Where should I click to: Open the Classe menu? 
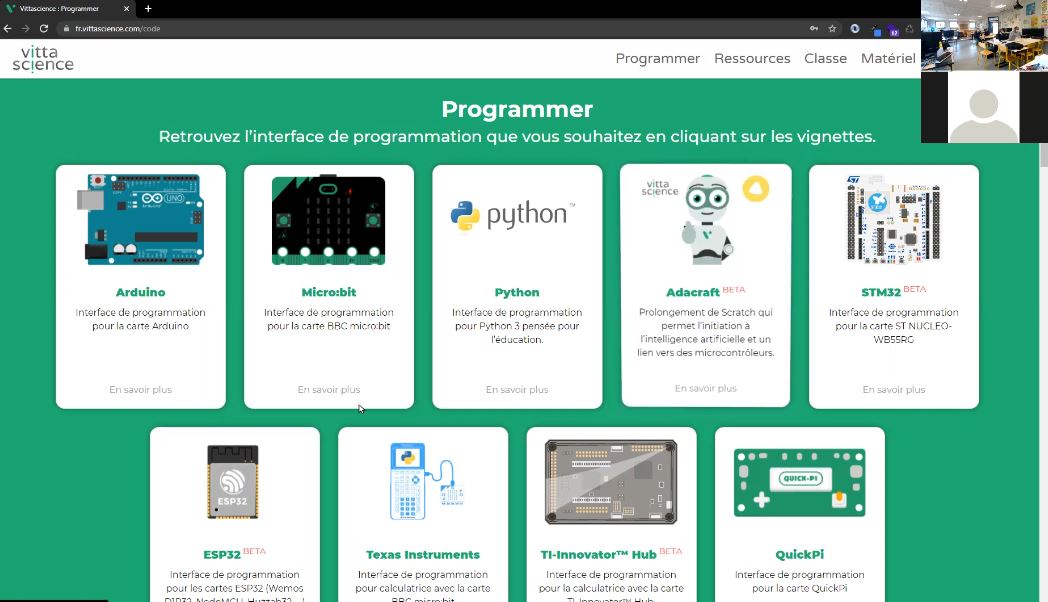tap(825, 59)
